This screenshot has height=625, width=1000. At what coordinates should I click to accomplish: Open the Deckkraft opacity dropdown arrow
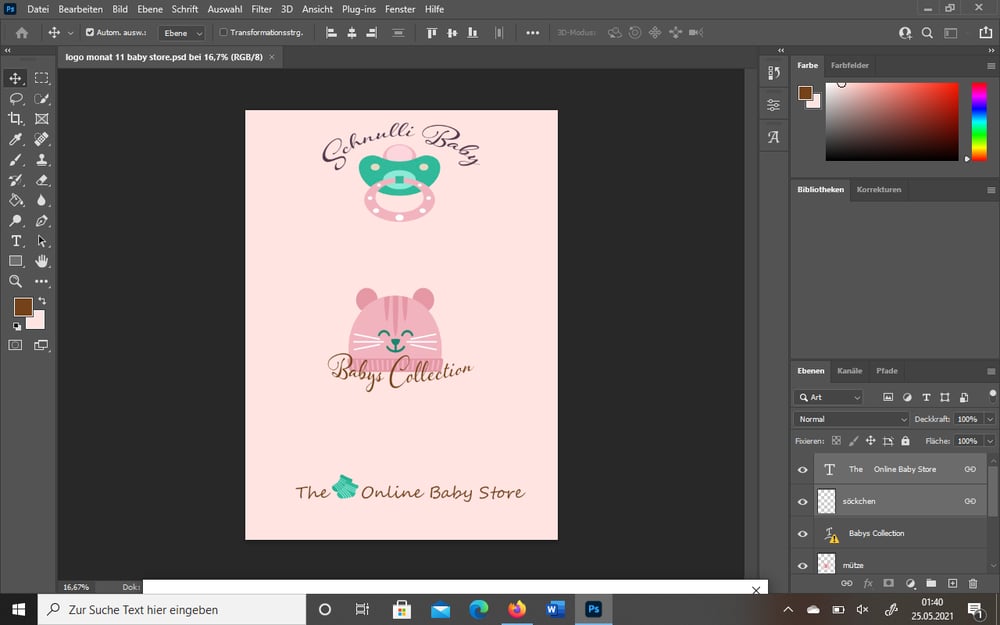click(x=990, y=419)
